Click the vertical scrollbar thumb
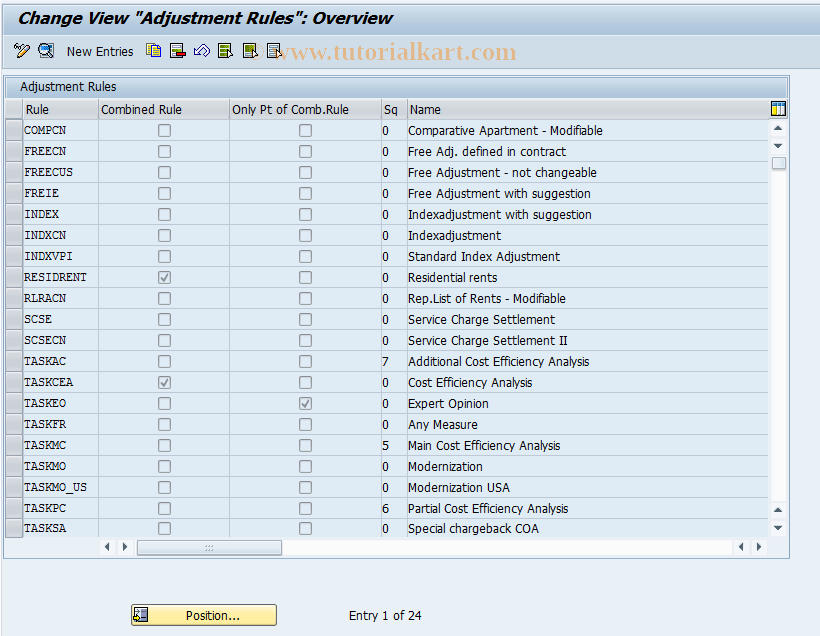Image resolution: width=820 pixels, height=636 pixels. (x=779, y=163)
